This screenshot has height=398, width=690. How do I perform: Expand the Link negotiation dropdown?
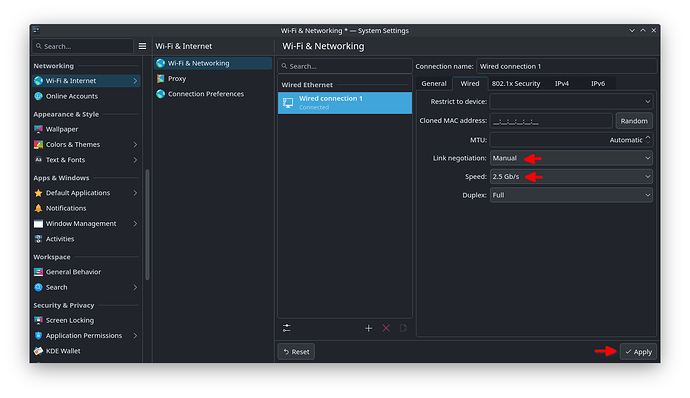point(571,158)
